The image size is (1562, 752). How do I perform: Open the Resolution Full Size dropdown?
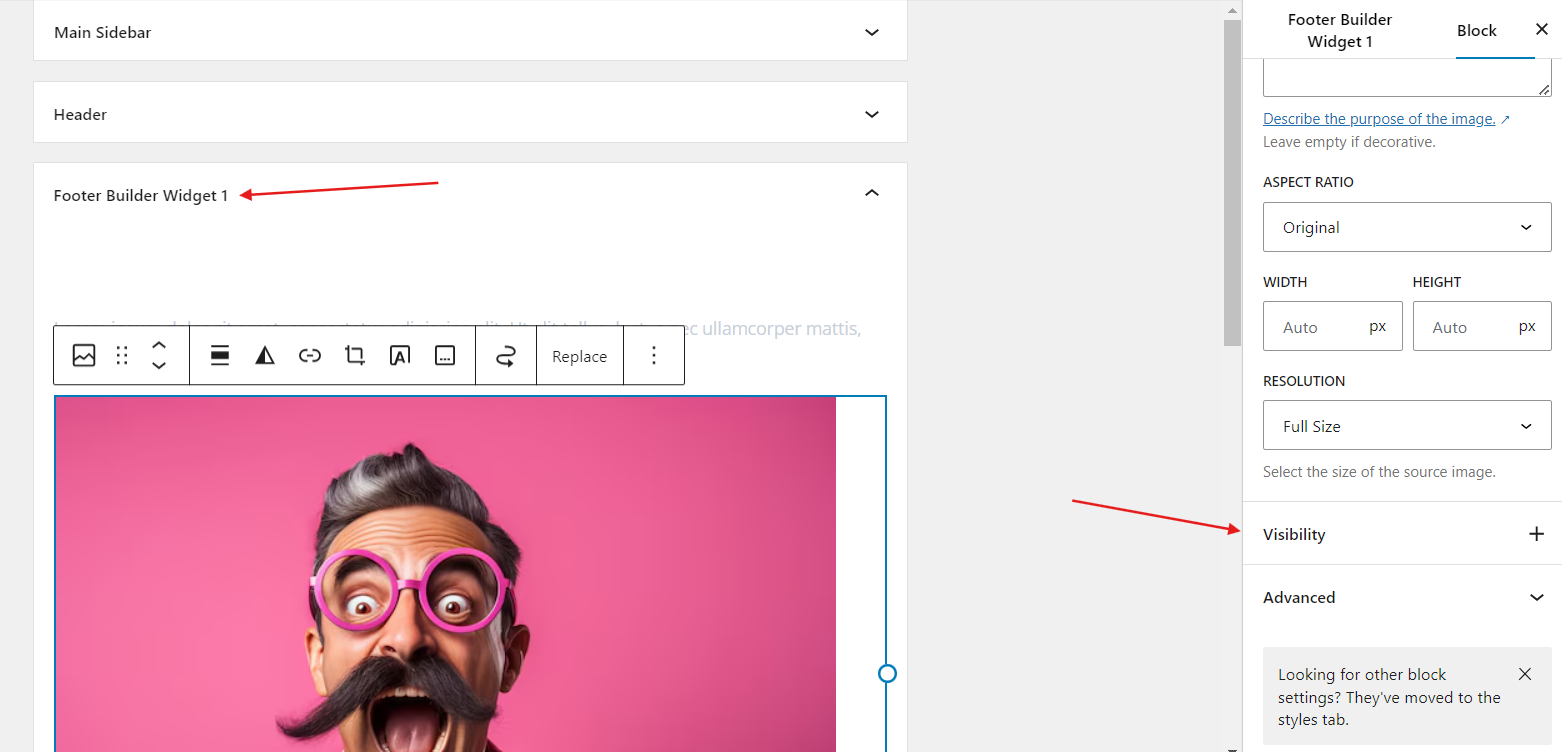tap(1406, 426)
